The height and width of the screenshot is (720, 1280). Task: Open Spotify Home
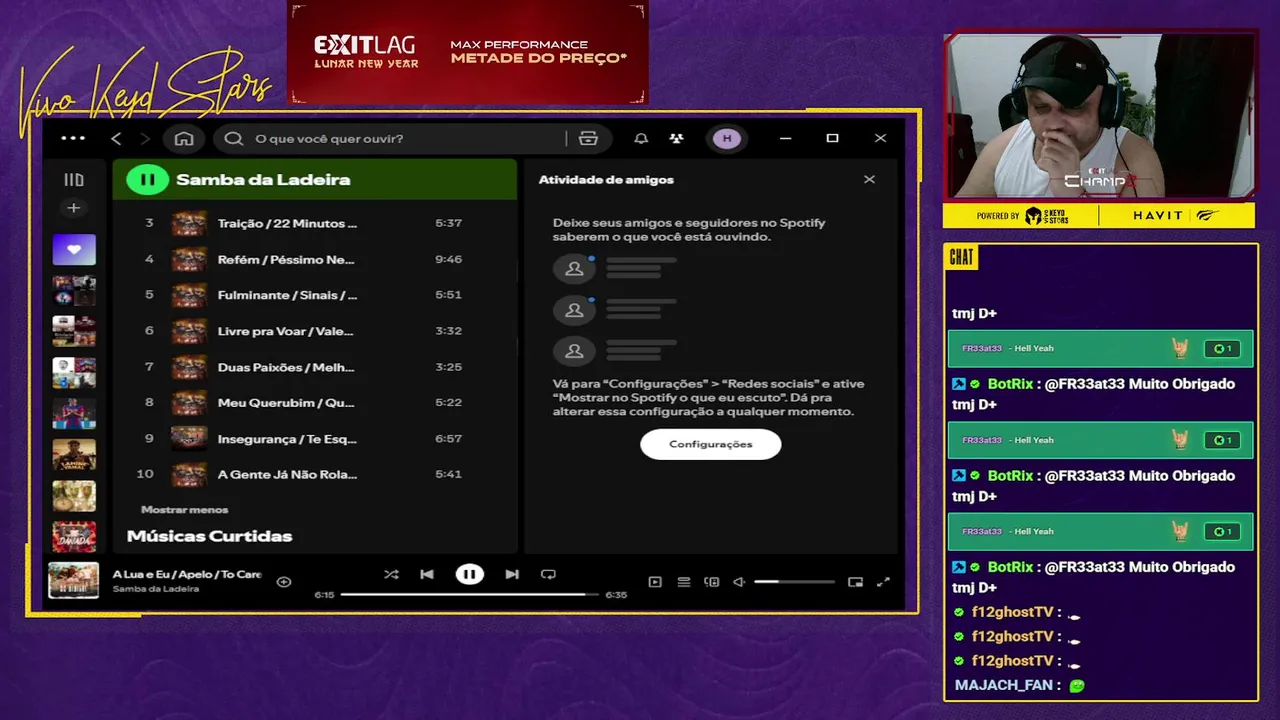coord(184,138)
